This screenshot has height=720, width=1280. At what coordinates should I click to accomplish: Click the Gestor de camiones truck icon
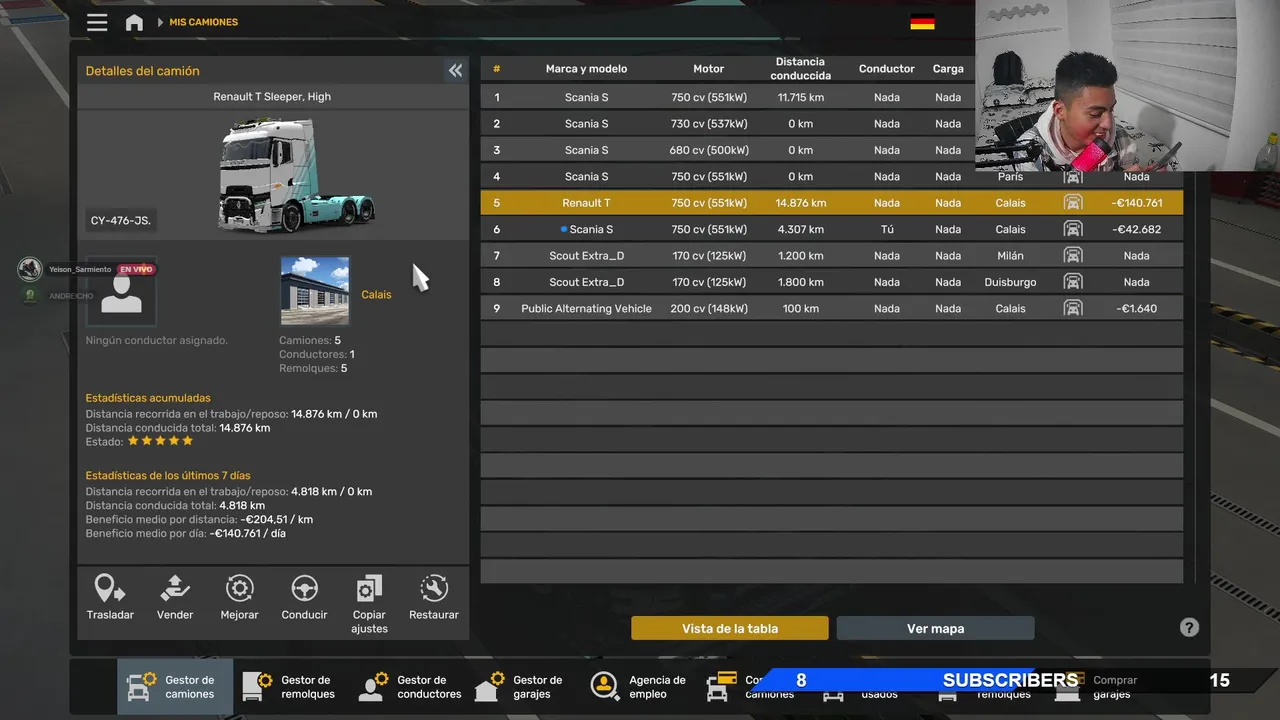point(141,687)
